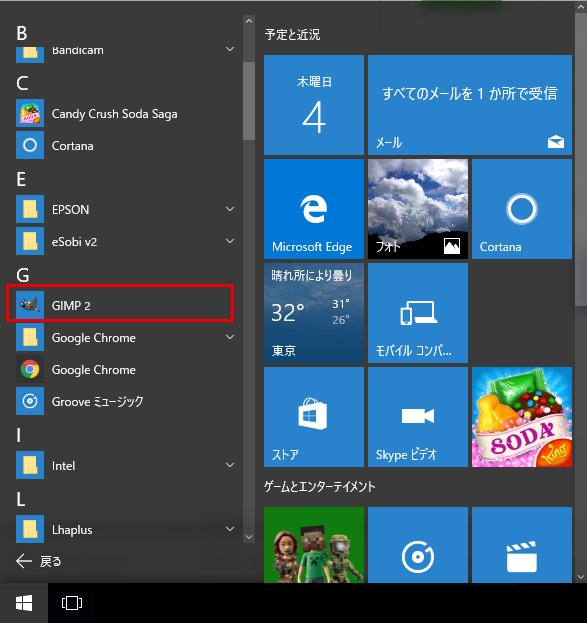The width and height of the screenshot is (587, 623).
Task: Launch Google Chrome browser app entry
Action: [120, 370]
